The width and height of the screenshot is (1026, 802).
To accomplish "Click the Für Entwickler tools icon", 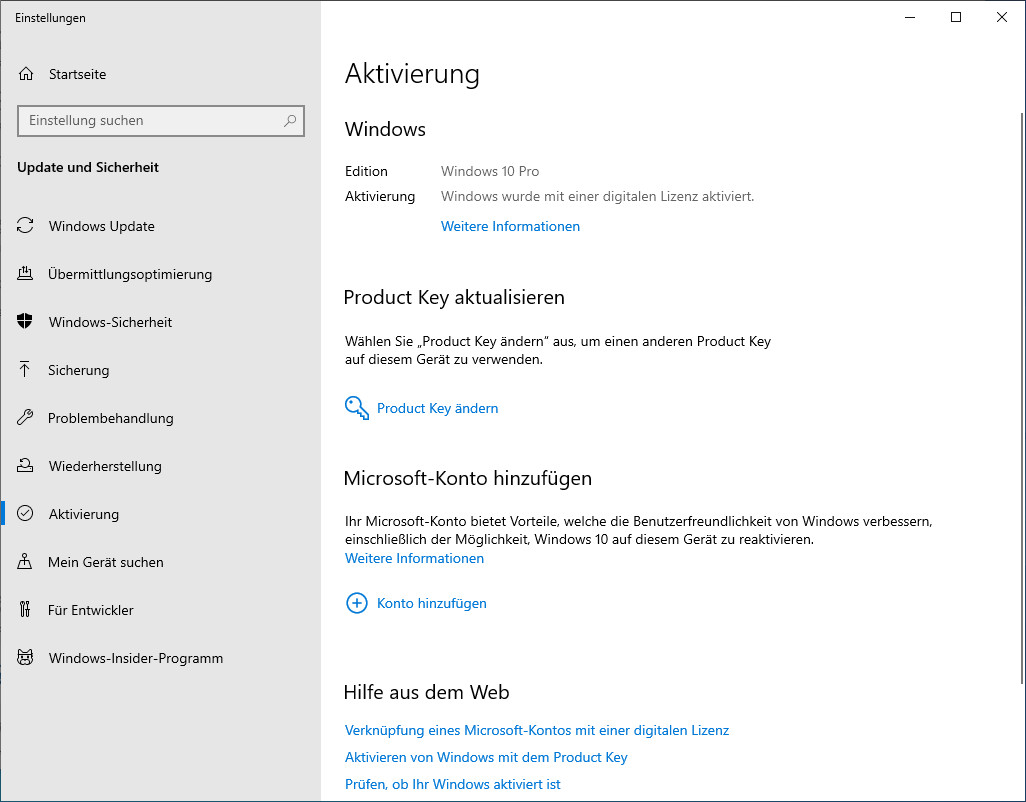I will tap(25, 610).
